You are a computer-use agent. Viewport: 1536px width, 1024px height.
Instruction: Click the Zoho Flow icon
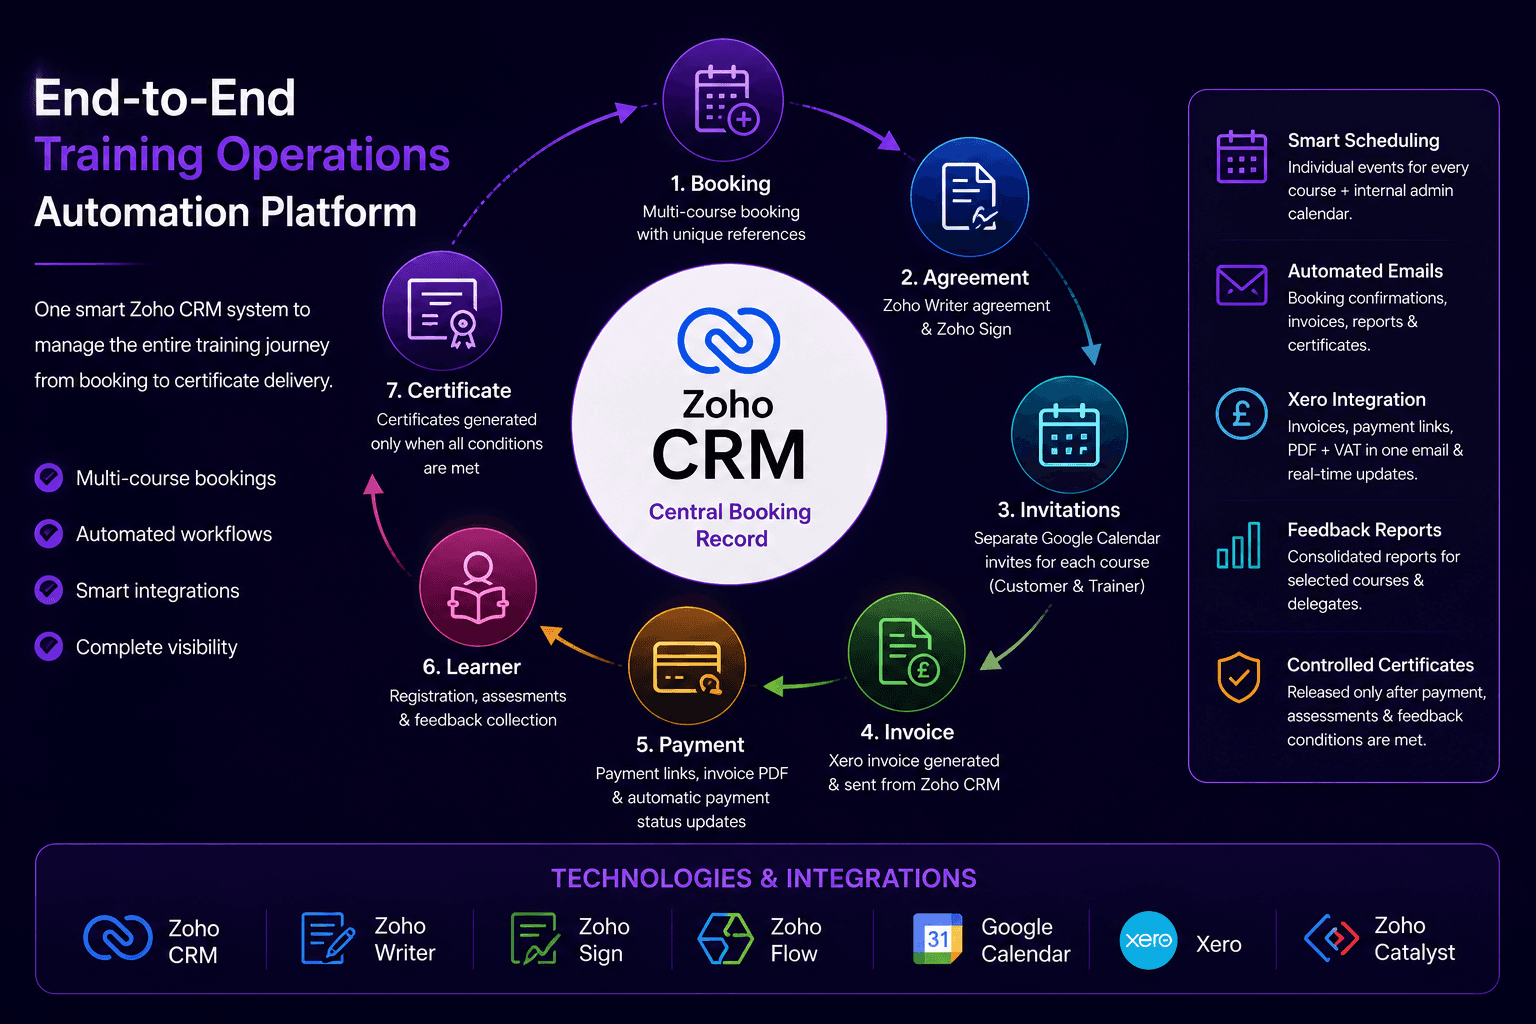(726, 938)
